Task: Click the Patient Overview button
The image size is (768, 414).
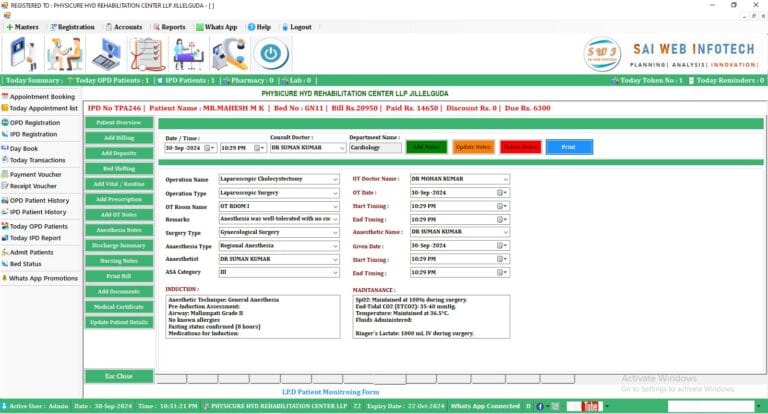Action: tap(119, 122)
